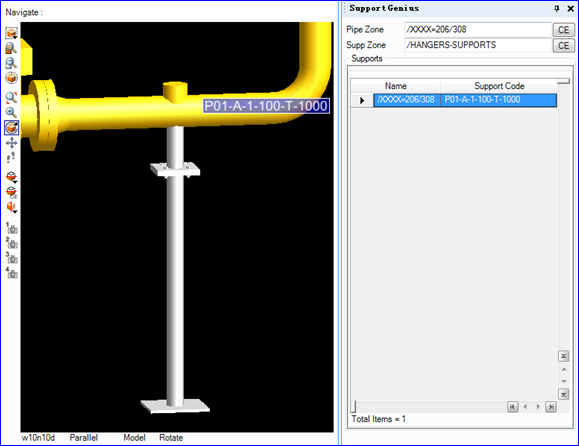
Task: Jump to last record arrow in grid navigator
Action: [551, 407]
